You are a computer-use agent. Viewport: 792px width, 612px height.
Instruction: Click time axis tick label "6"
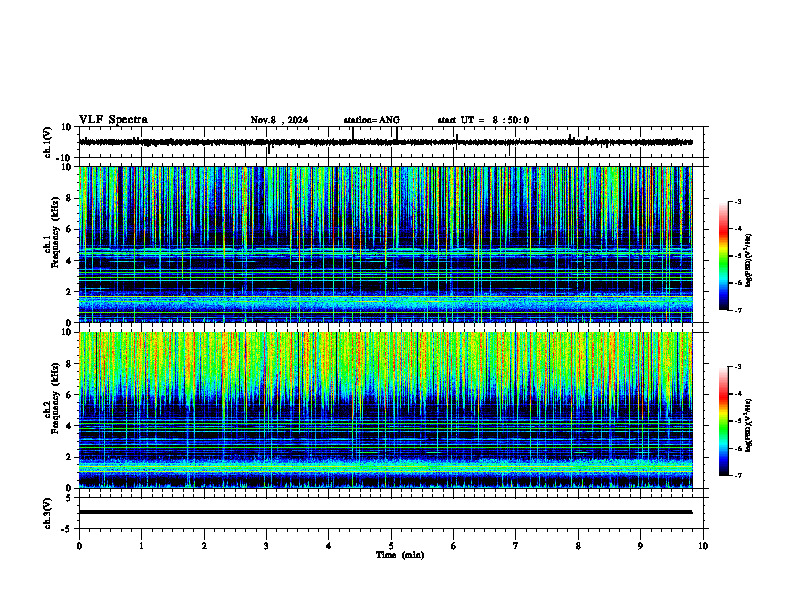point(454,546)
